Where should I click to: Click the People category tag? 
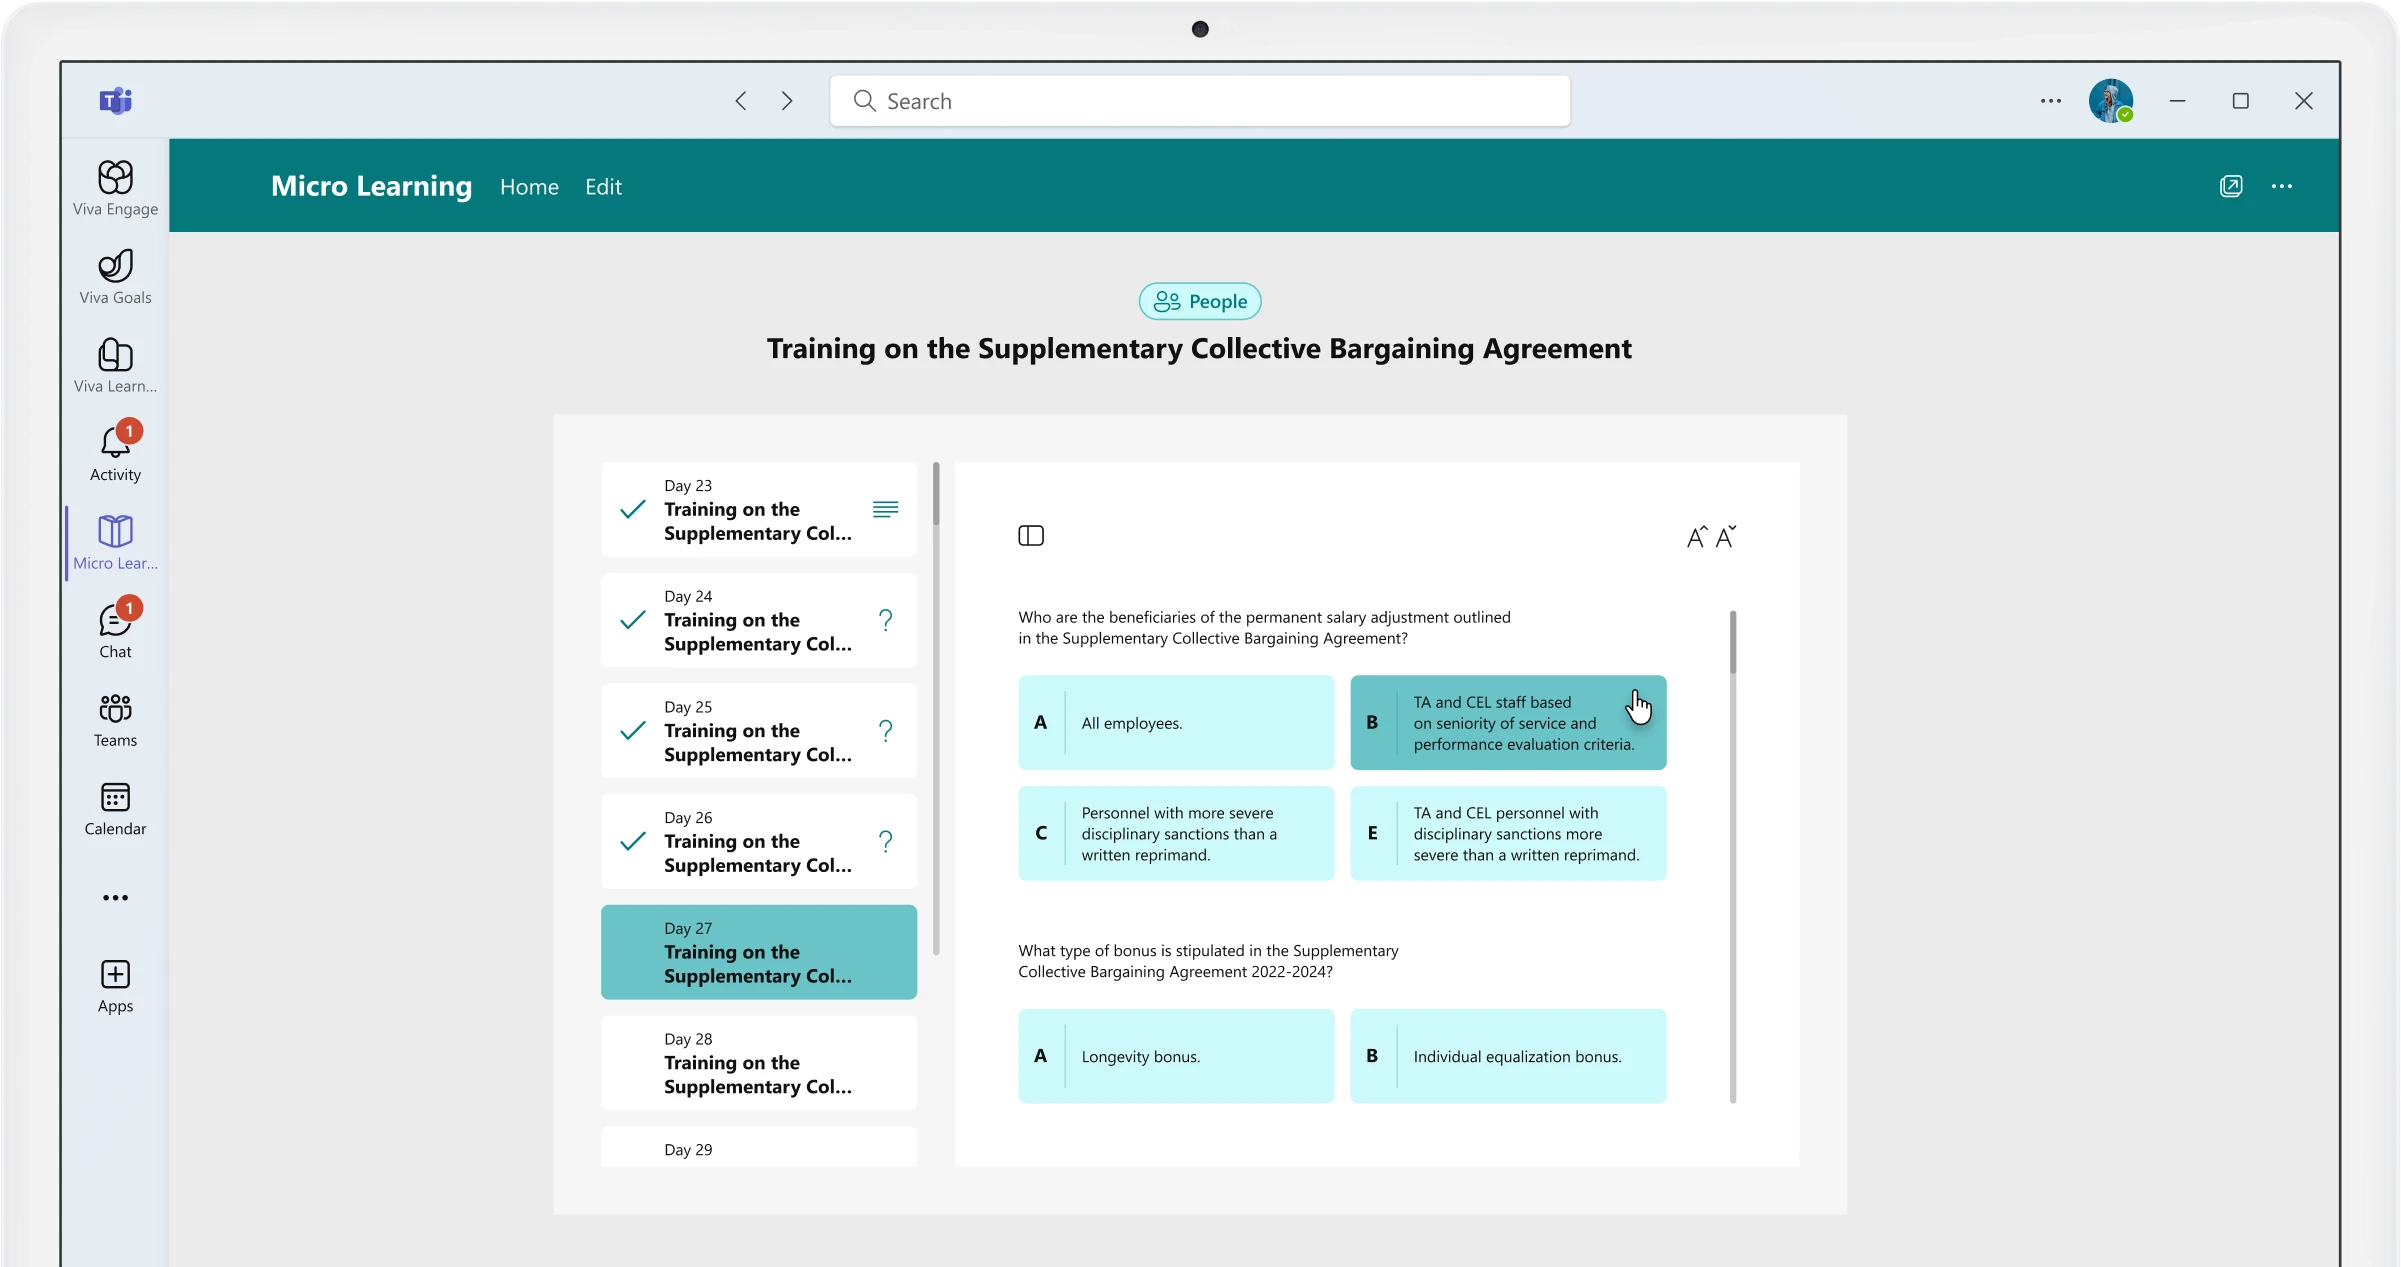click(x=1200, y=302)
